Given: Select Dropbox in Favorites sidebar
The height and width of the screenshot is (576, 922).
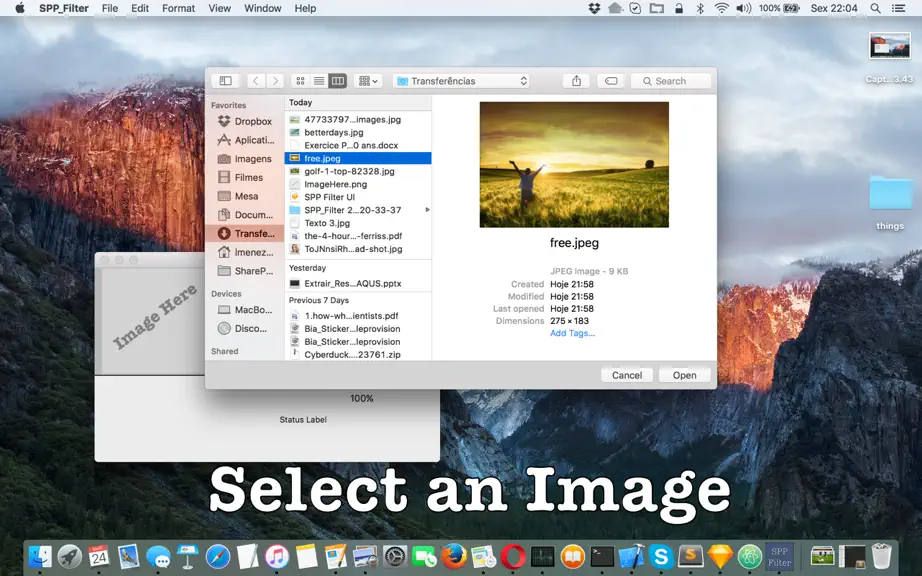Looking at the screenshot, I should pyautogui.click(x=245, y=121).
